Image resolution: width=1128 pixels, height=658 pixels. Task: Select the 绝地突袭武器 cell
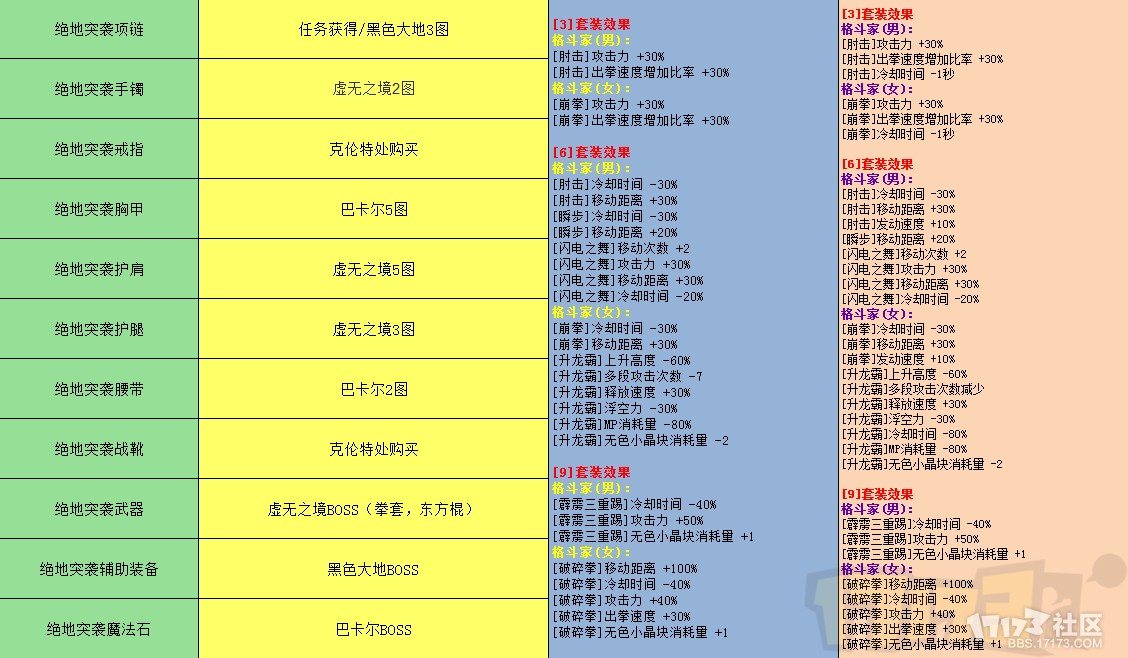(x=99, y=509)
